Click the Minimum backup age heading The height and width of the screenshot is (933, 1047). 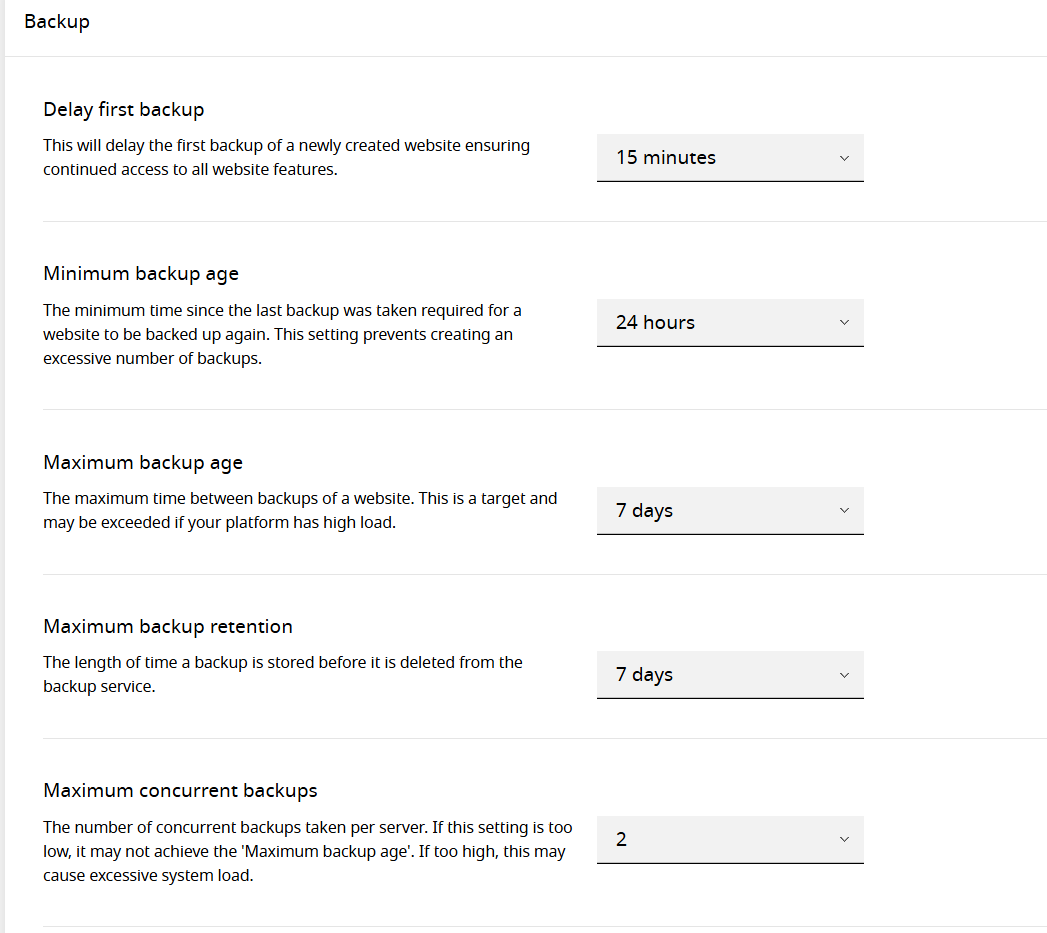click(141, 273)
